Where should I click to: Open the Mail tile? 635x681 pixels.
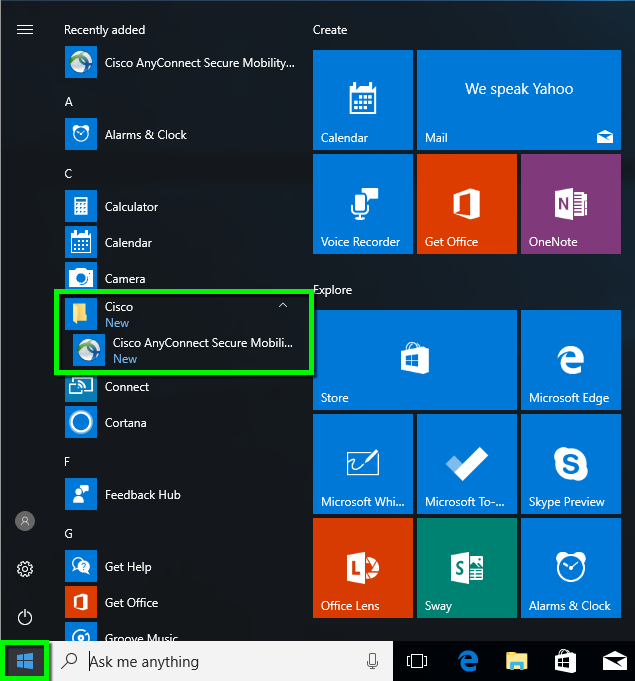point(519,100)
